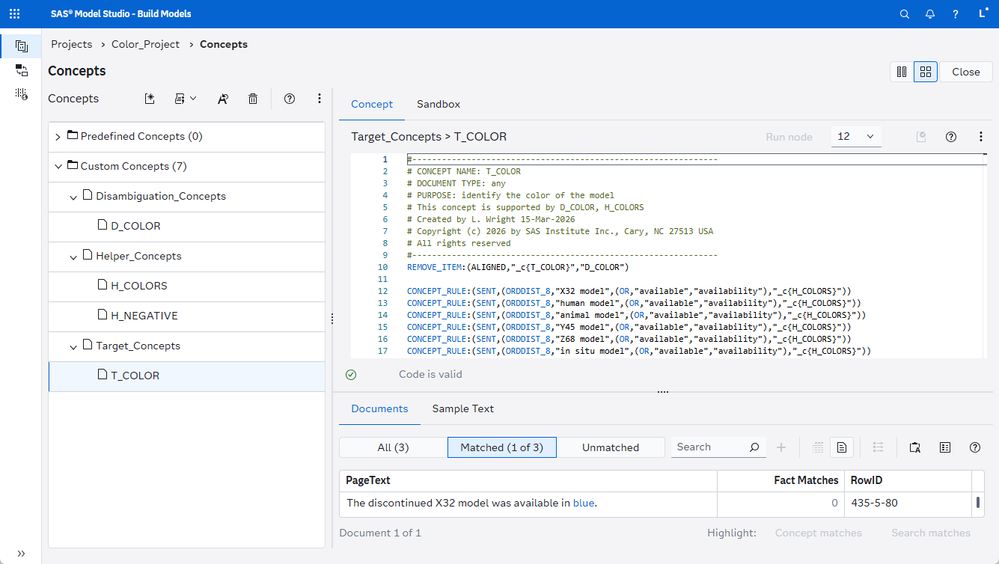
Task: Open the applications menu grid icon
Action: pyautogui.click(x=15, y=13)
